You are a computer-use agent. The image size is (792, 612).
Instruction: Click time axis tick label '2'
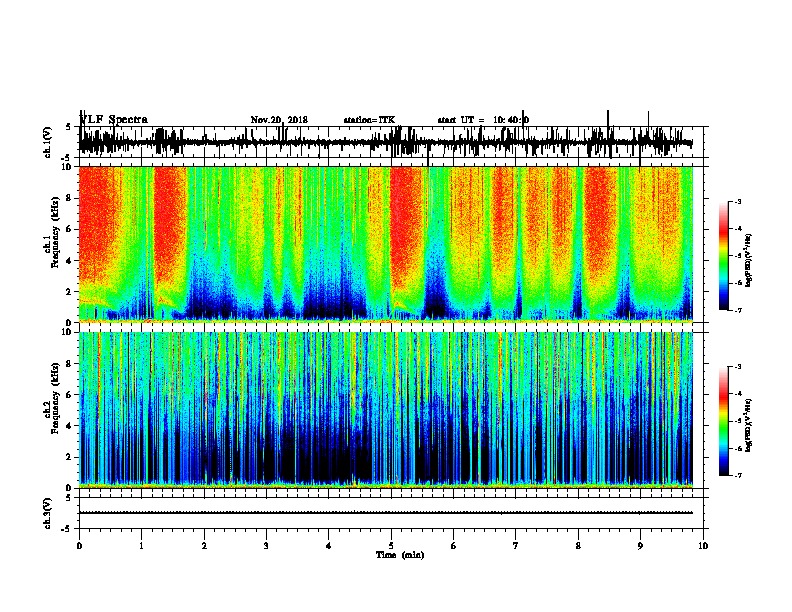pos(204,546)
